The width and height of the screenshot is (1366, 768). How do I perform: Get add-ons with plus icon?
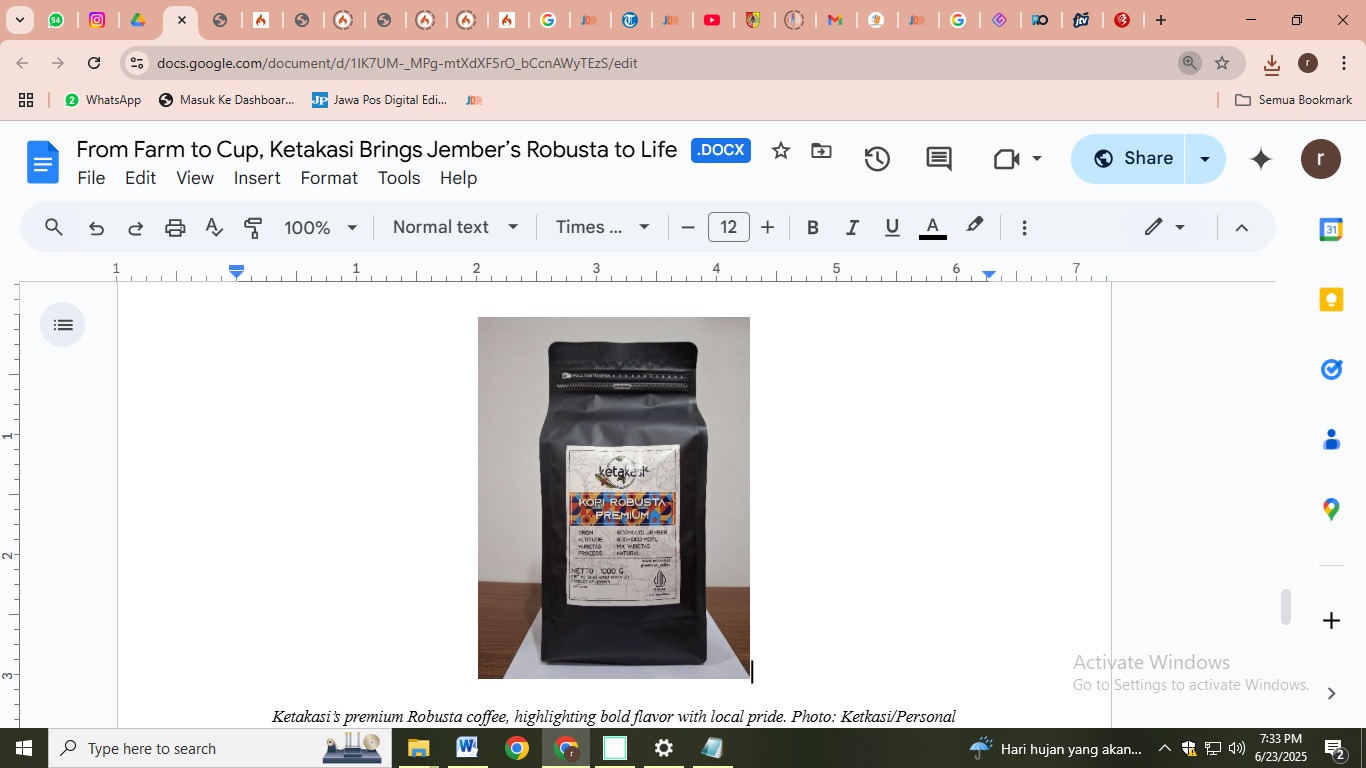point(1331,621)
